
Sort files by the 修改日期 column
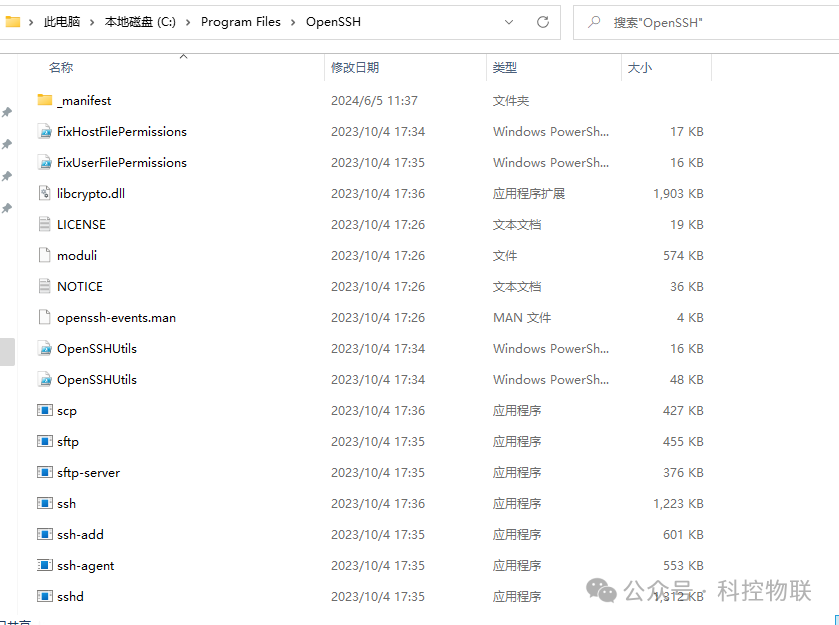355,67
